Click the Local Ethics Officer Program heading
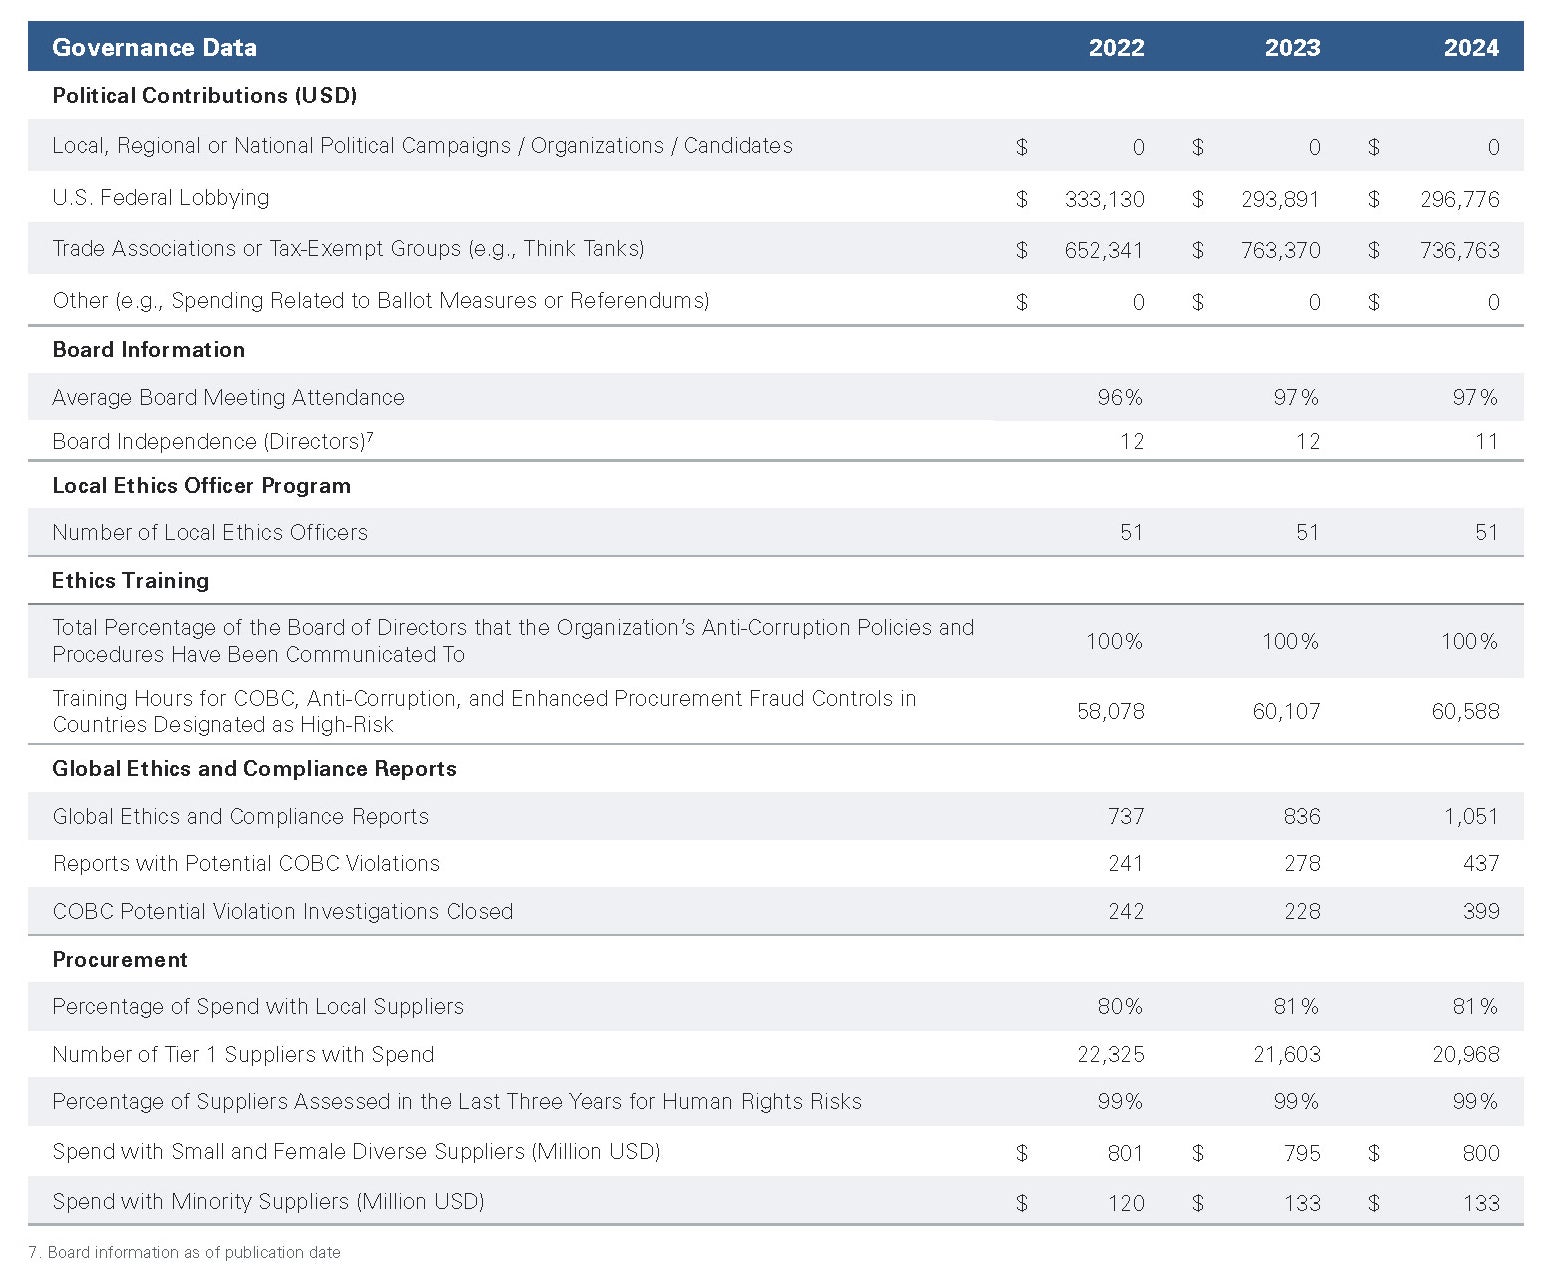The image size is (1552, 1284). pos(201,486)
